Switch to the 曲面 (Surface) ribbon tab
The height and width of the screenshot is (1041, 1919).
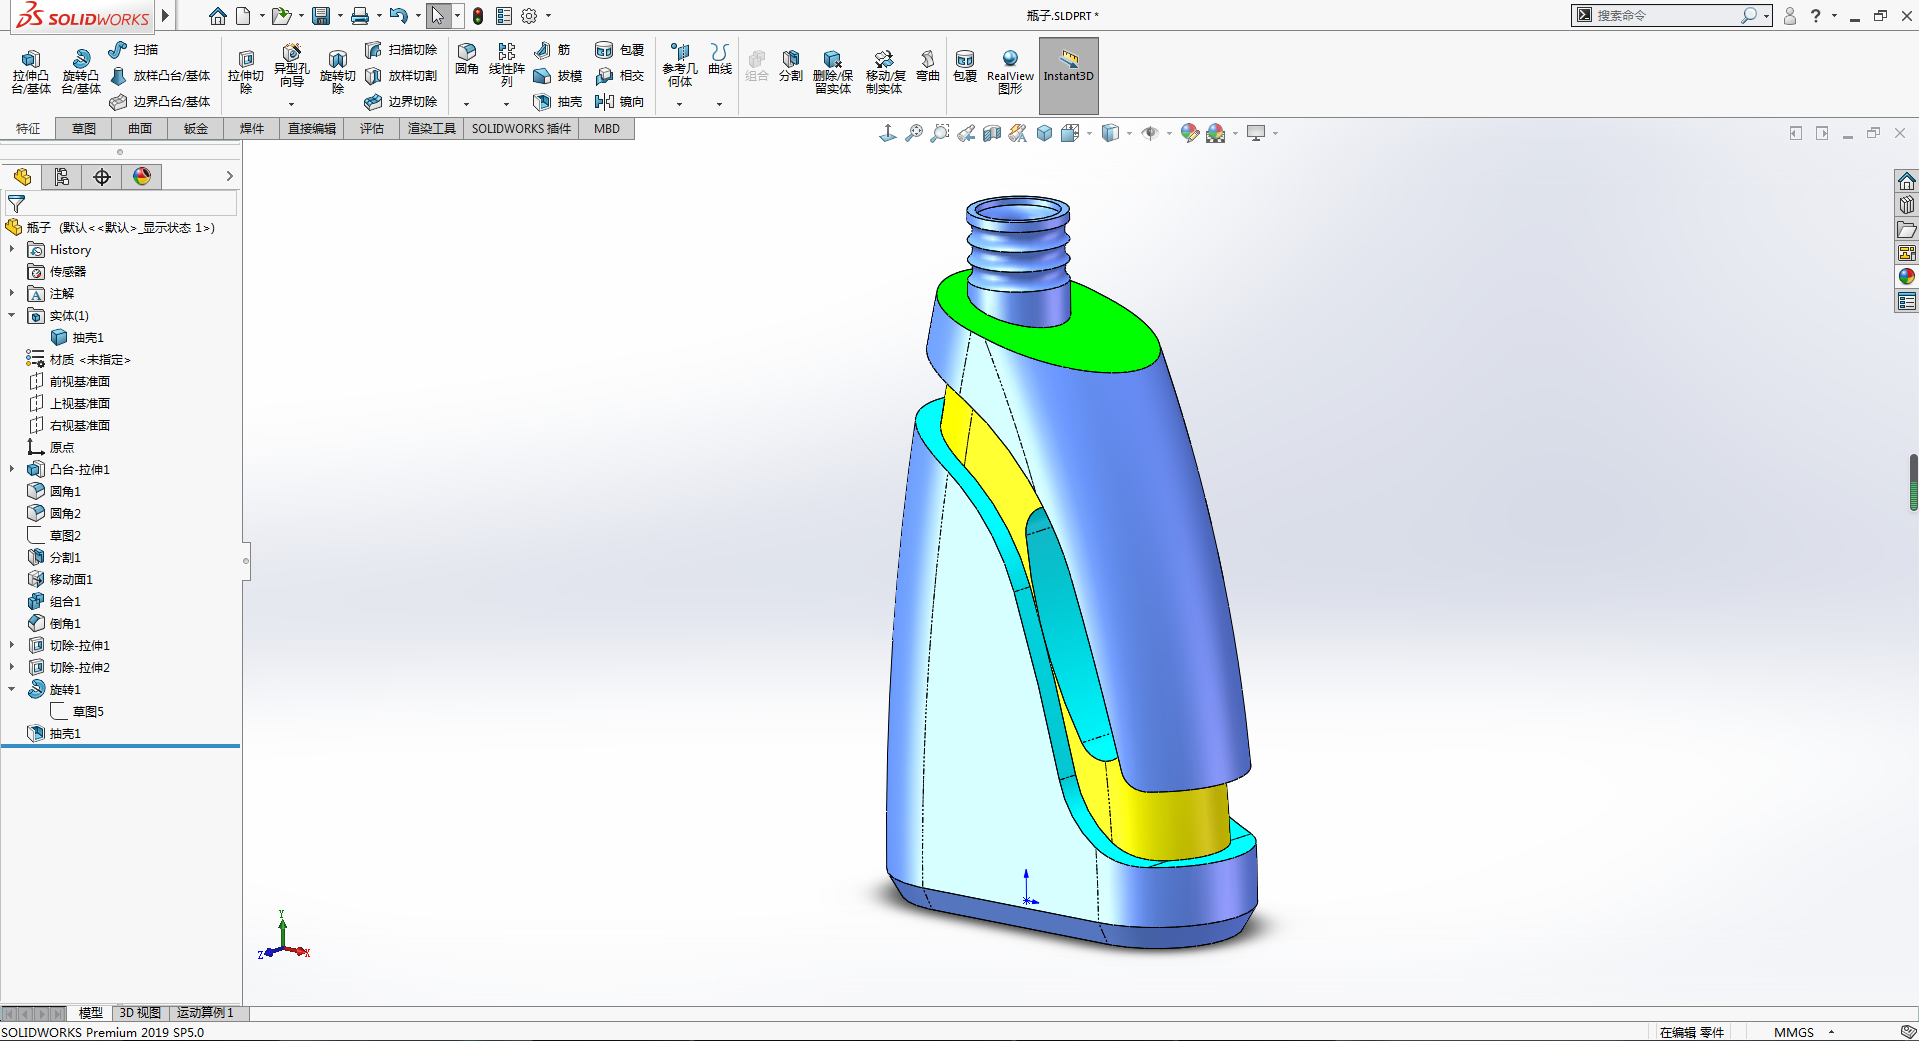tap(140, 128)
